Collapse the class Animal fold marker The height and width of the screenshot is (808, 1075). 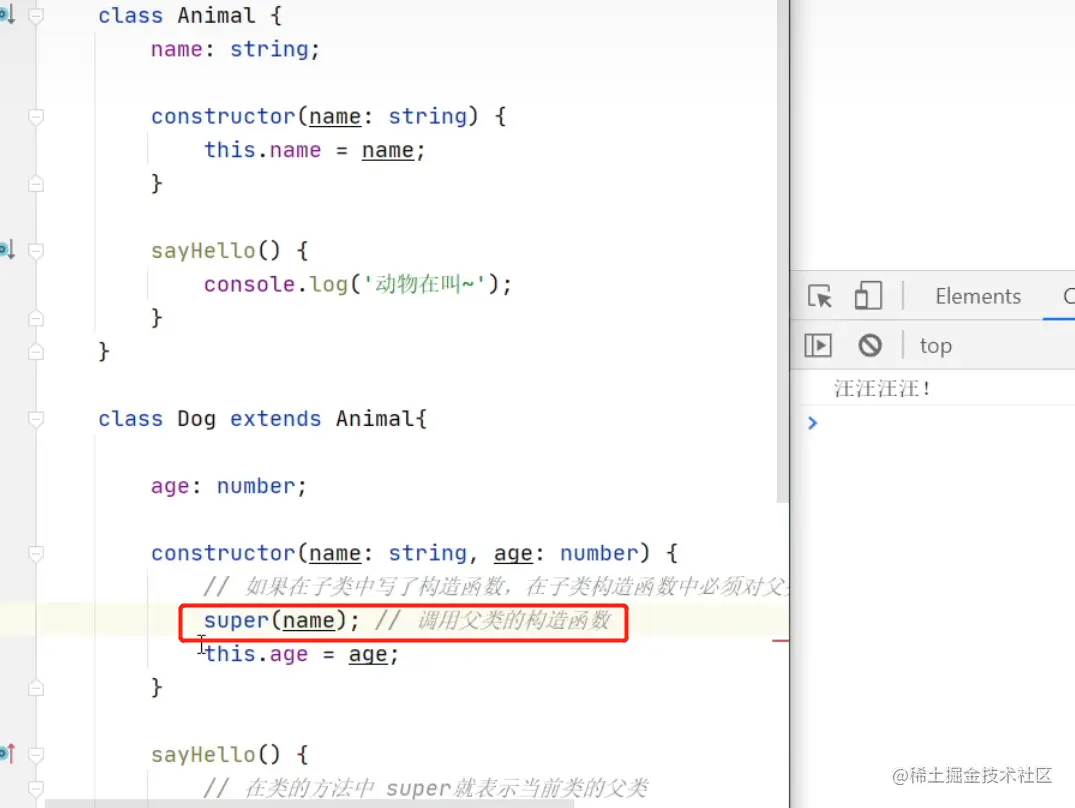(x=36, y=15)
